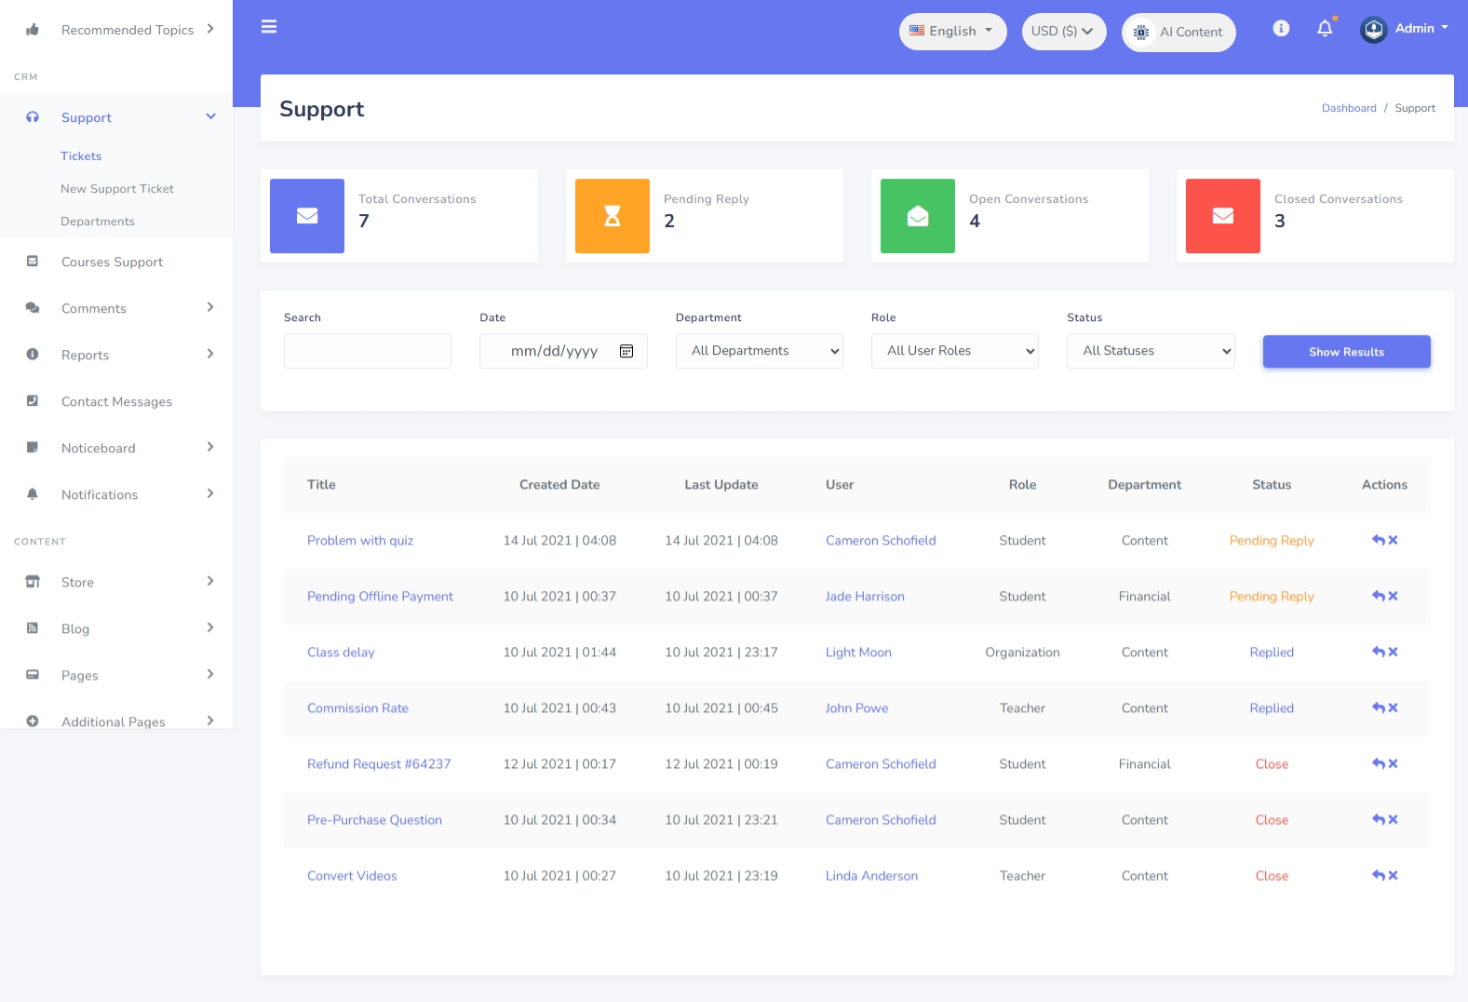The image size is (1468, 1002).
Task: Expand the Noticeboard chevron
Action: coord(210,447)
